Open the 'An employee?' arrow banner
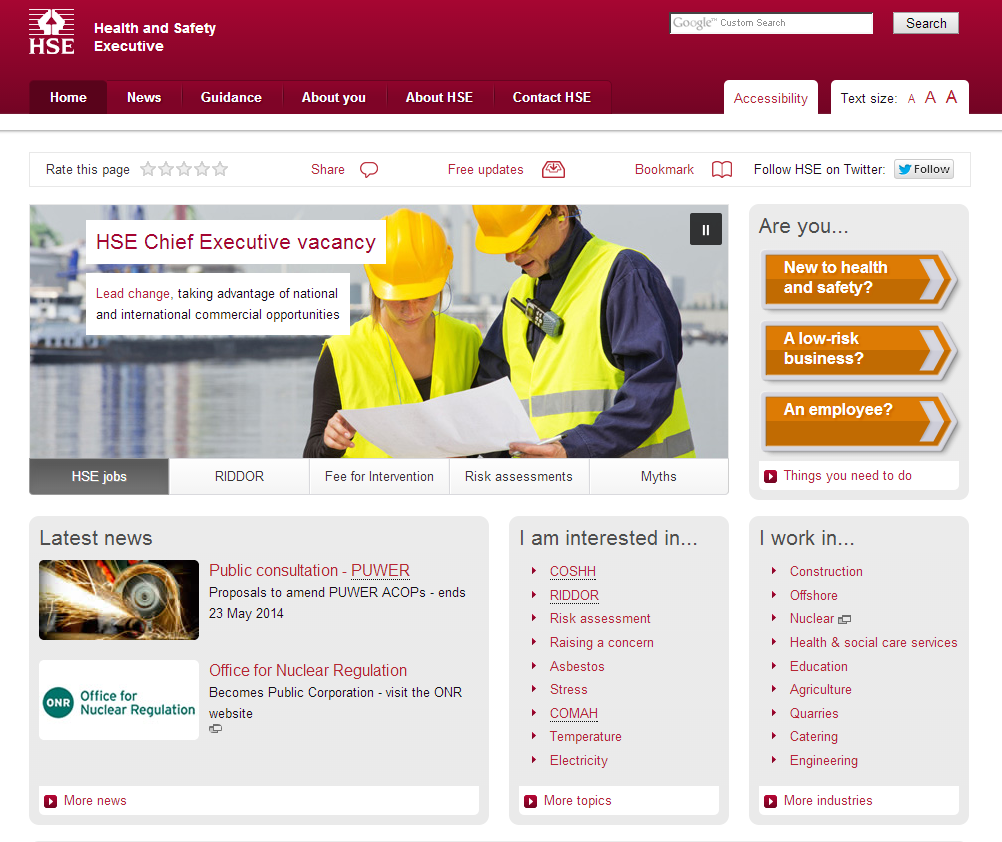This screenshot has width=1002, height=842. (x=858, y=421)
